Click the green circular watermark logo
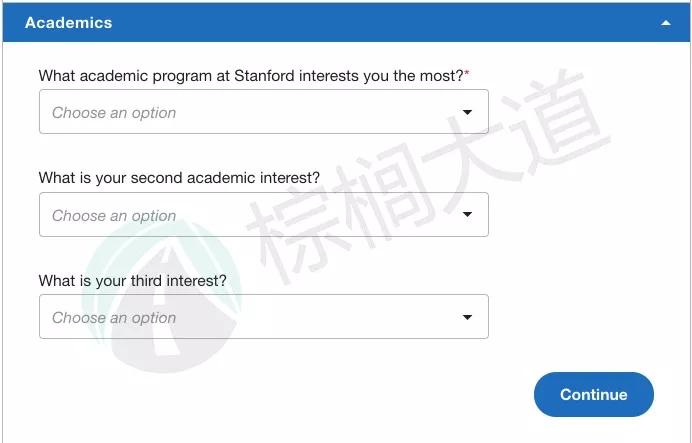Viewport: 692px width, 443px height. point(150,290)
